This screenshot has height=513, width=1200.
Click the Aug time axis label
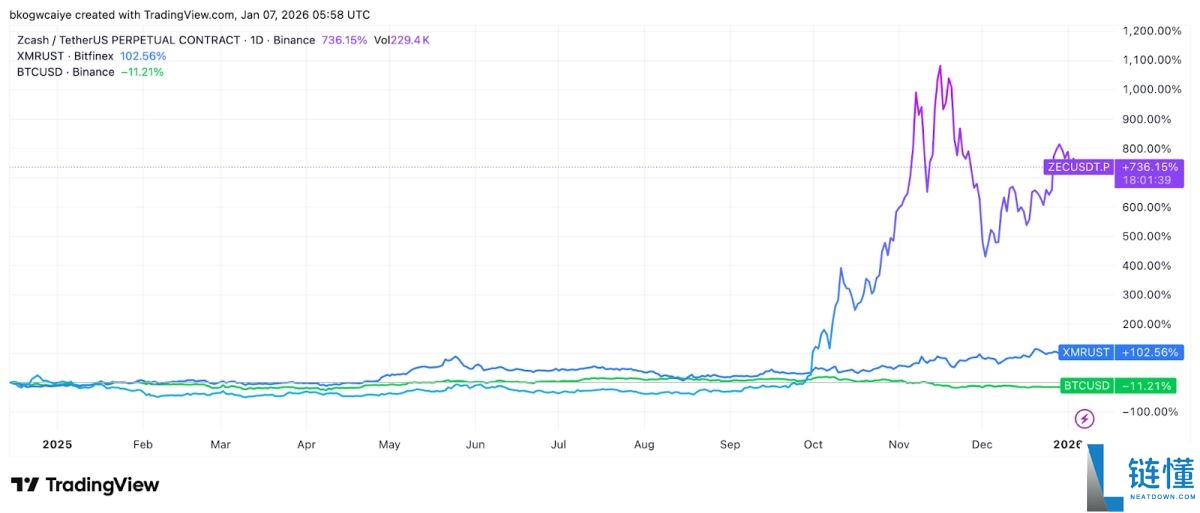(x=644, y=444)
